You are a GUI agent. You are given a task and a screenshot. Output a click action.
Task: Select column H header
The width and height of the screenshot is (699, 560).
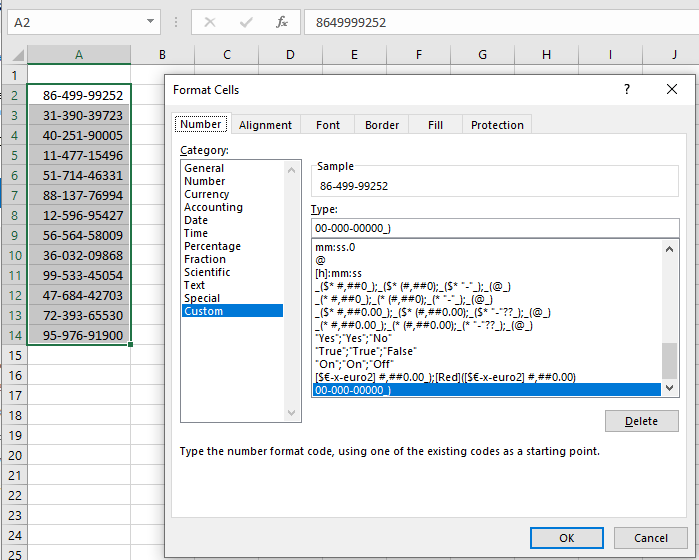546,55
